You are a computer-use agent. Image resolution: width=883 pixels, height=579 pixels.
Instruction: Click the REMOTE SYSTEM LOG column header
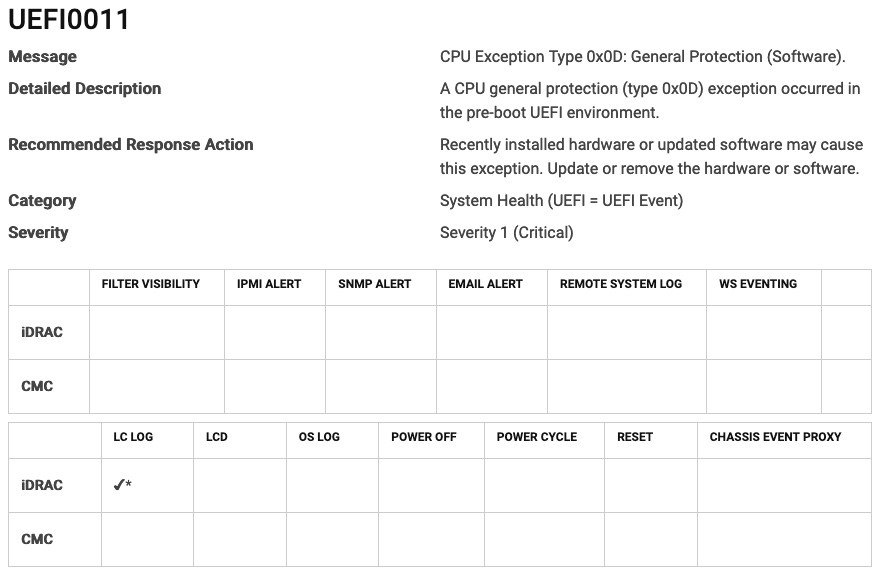click(621, 284)
